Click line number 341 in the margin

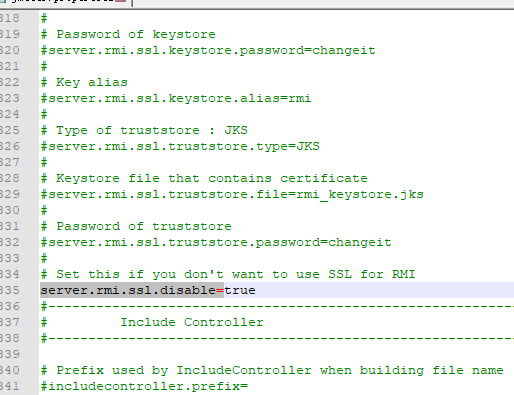[10, 386]
